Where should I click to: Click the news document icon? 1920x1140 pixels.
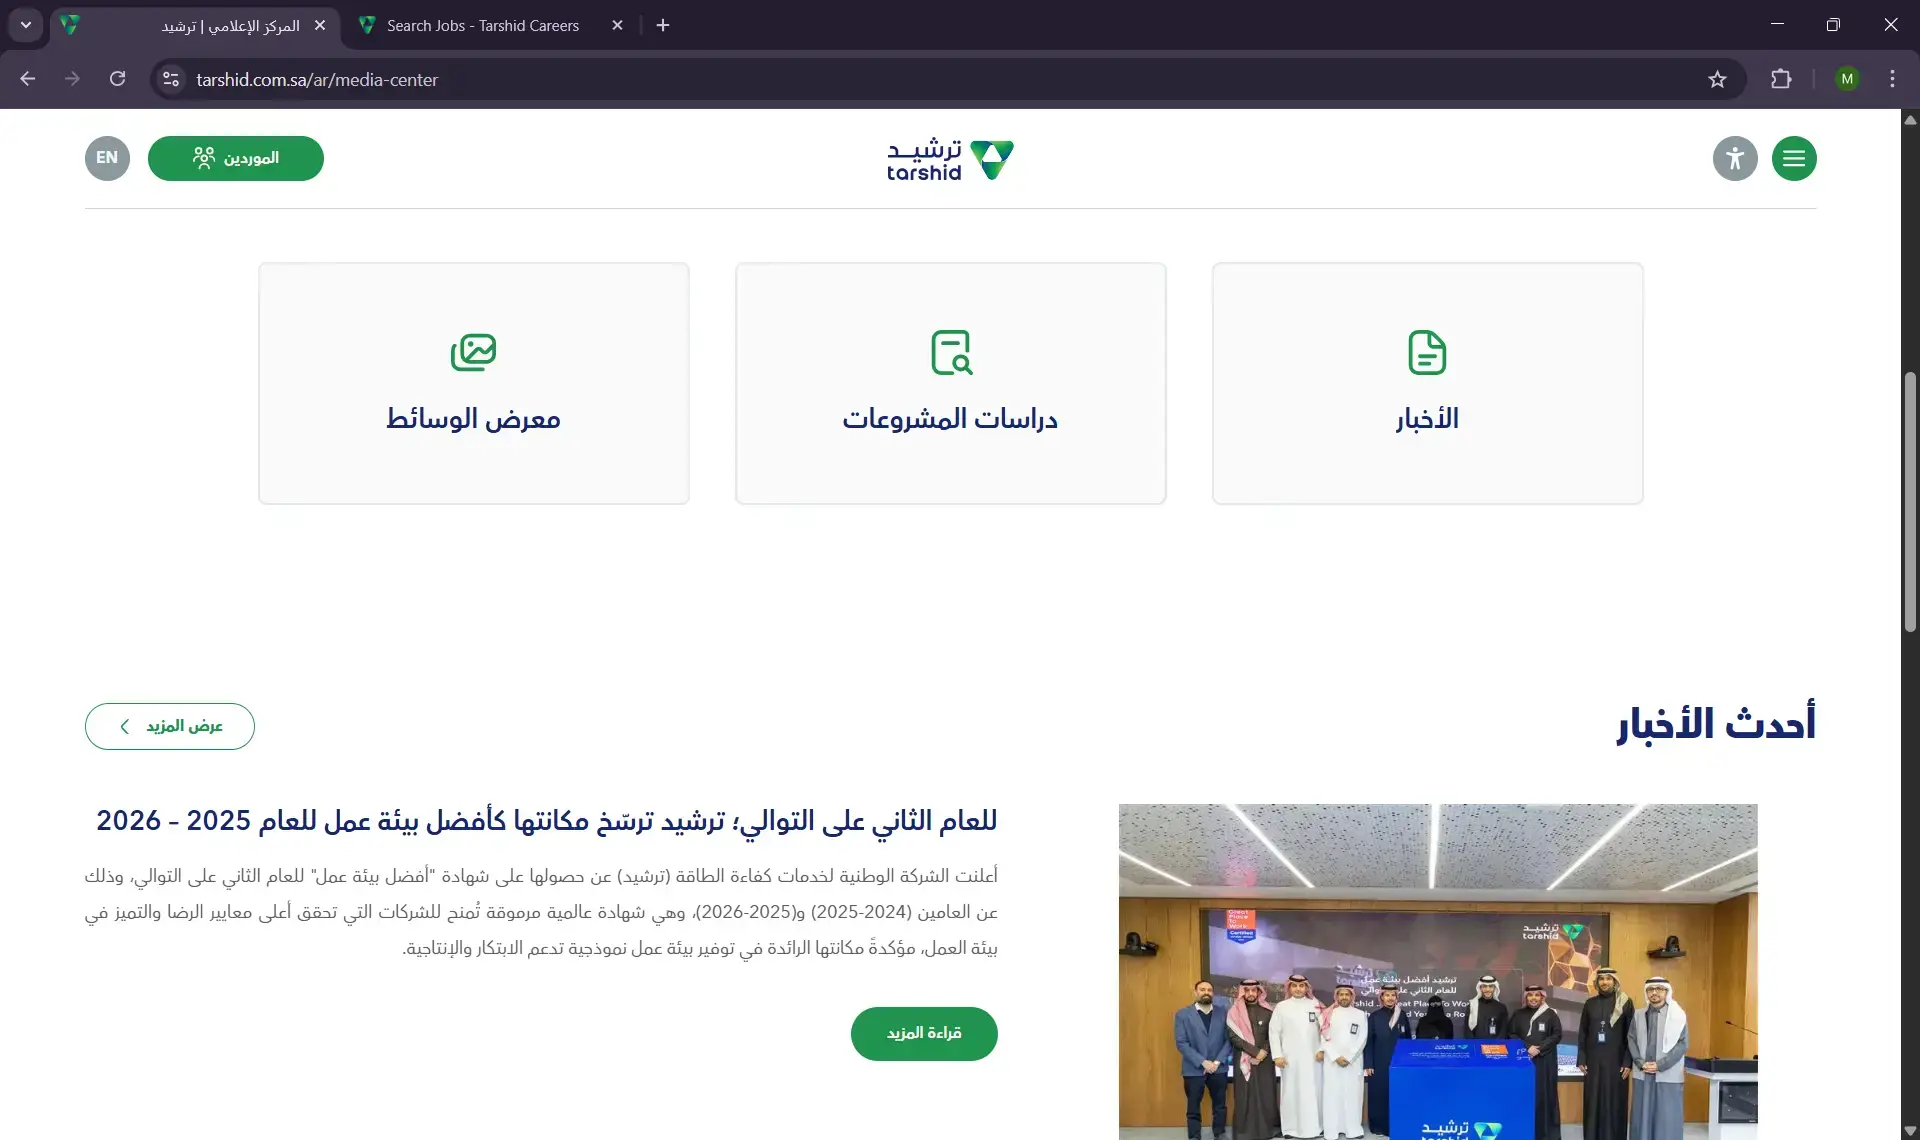[1427, 352]
